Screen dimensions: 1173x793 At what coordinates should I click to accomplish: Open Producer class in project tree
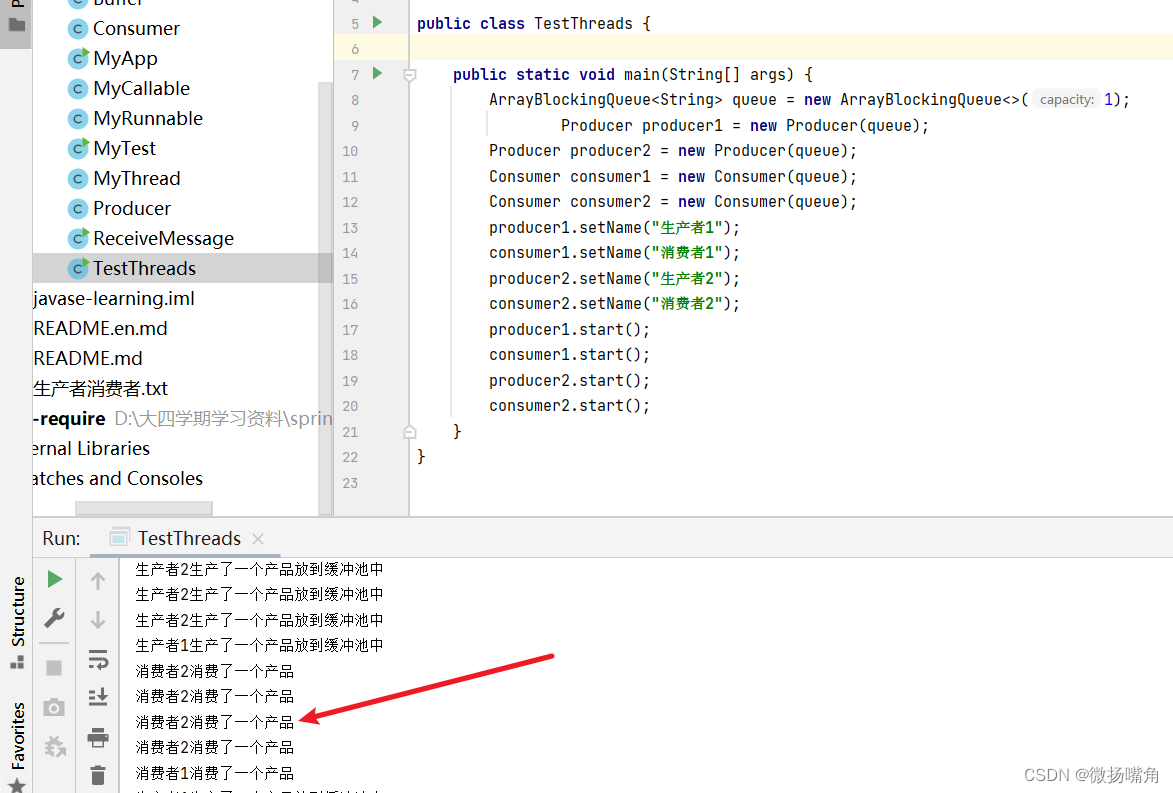pos(132,208)
